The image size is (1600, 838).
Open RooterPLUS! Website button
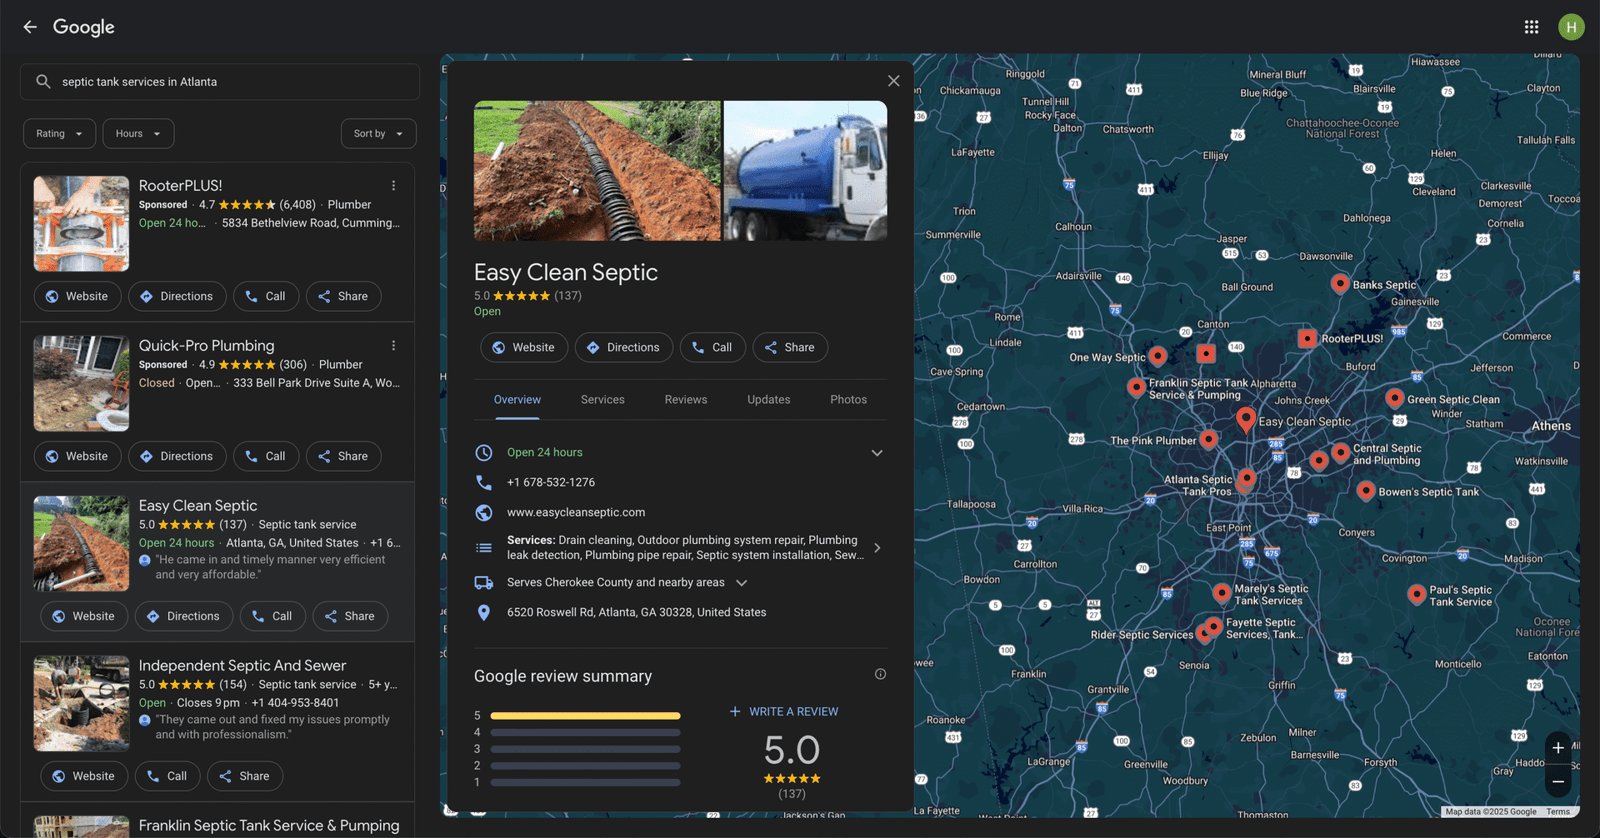point(78,296)
